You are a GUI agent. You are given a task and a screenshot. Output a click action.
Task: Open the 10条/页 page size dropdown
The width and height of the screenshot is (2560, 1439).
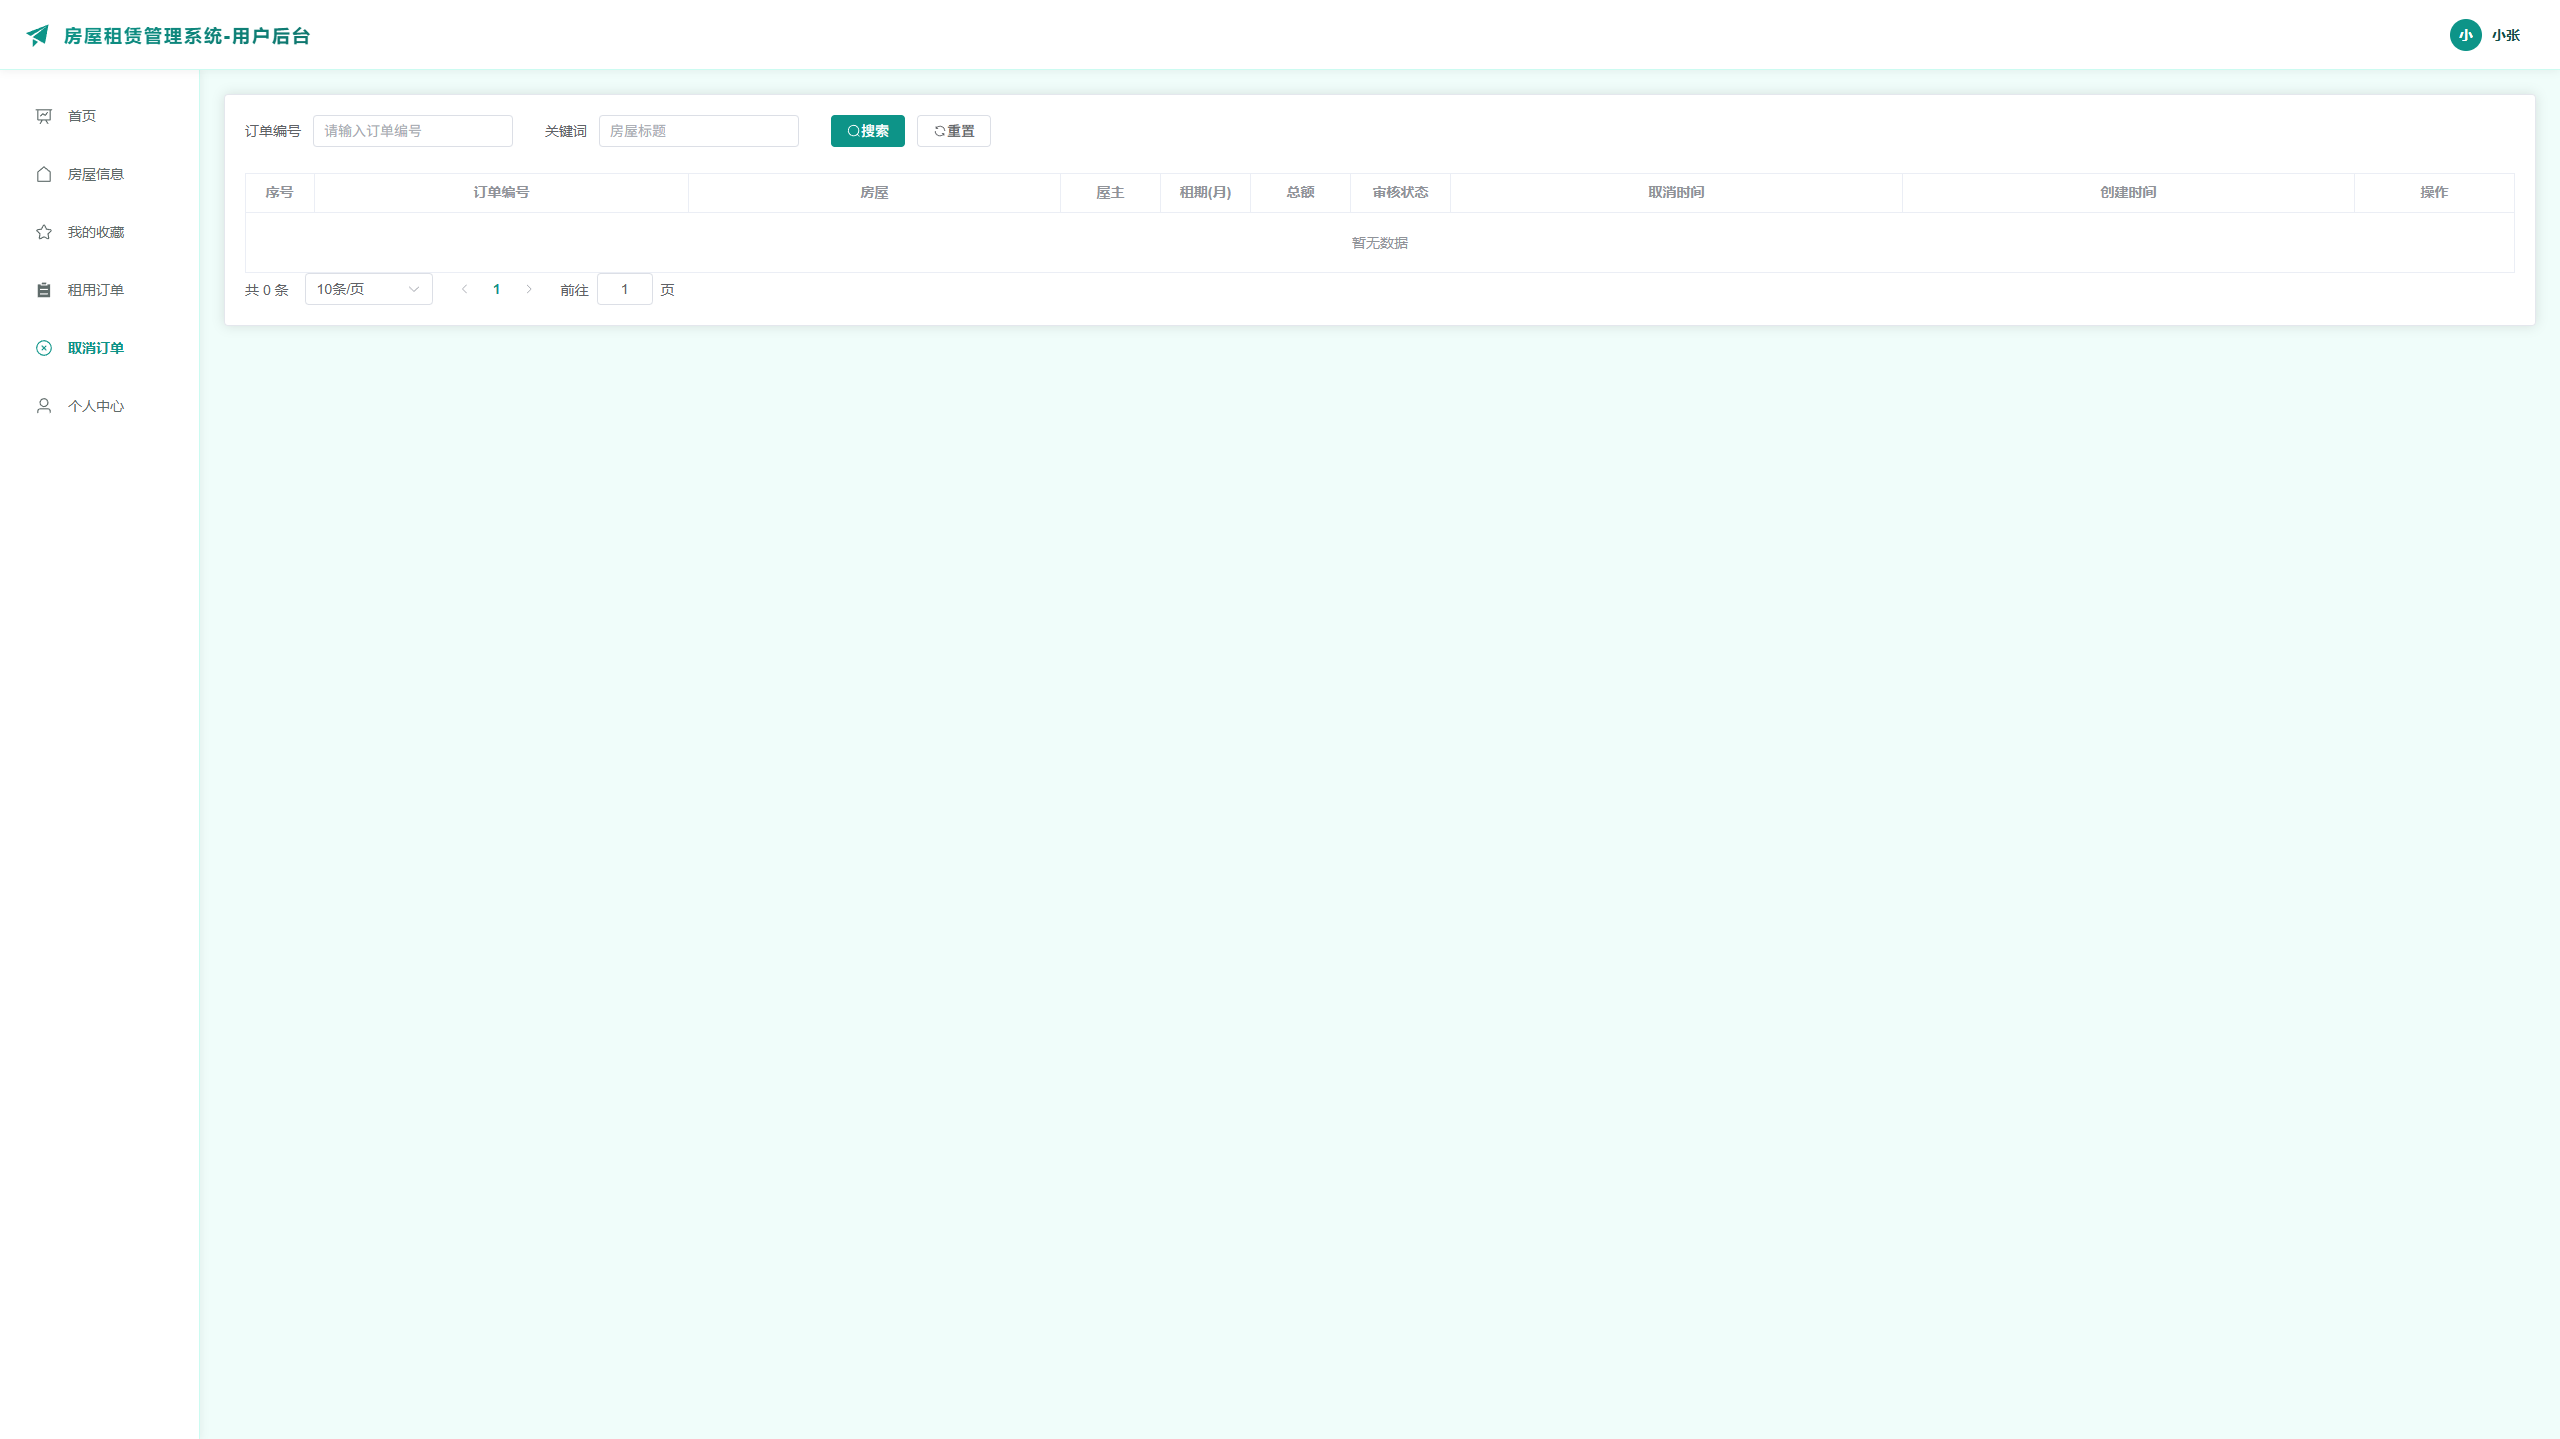368,289
